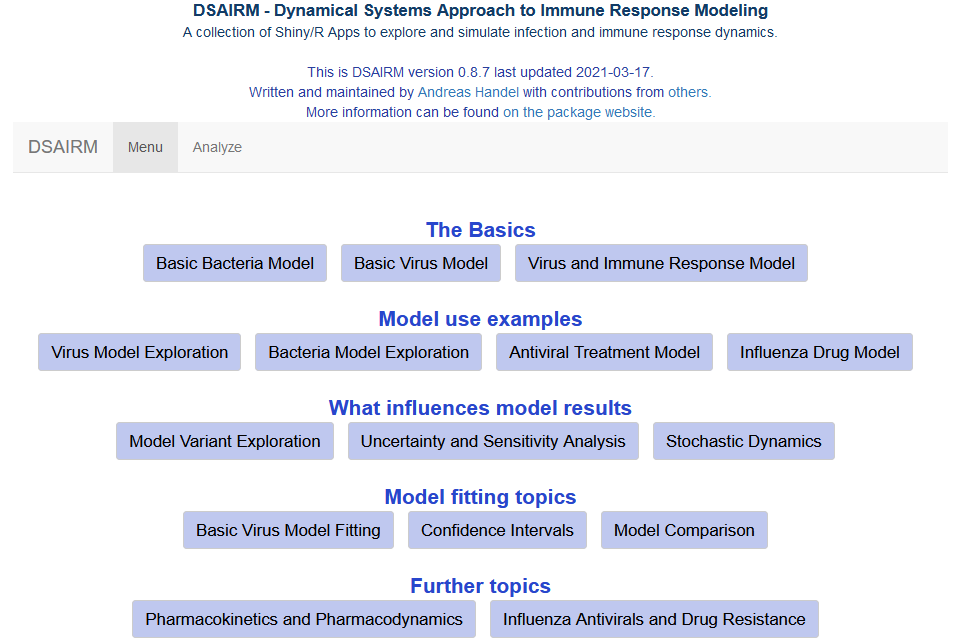Open the Influenza Drug Model
The image size is (955, 642).
(x=820, y=352)
